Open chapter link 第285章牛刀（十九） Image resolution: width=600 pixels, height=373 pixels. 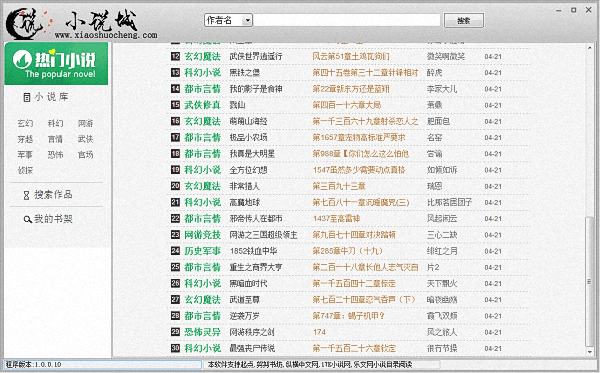coord(347,251)
